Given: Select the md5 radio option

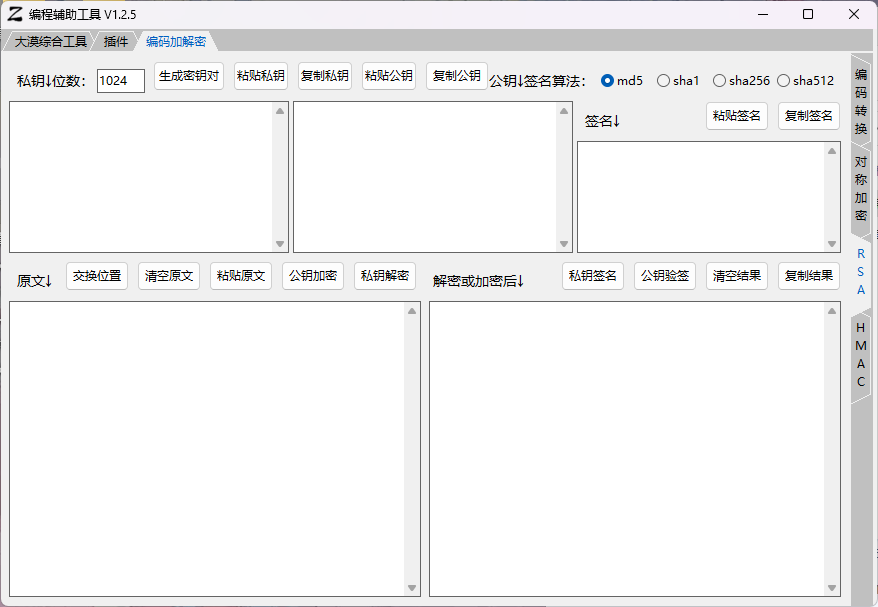Looking at the screenshot, I should (x=608, y=81).
